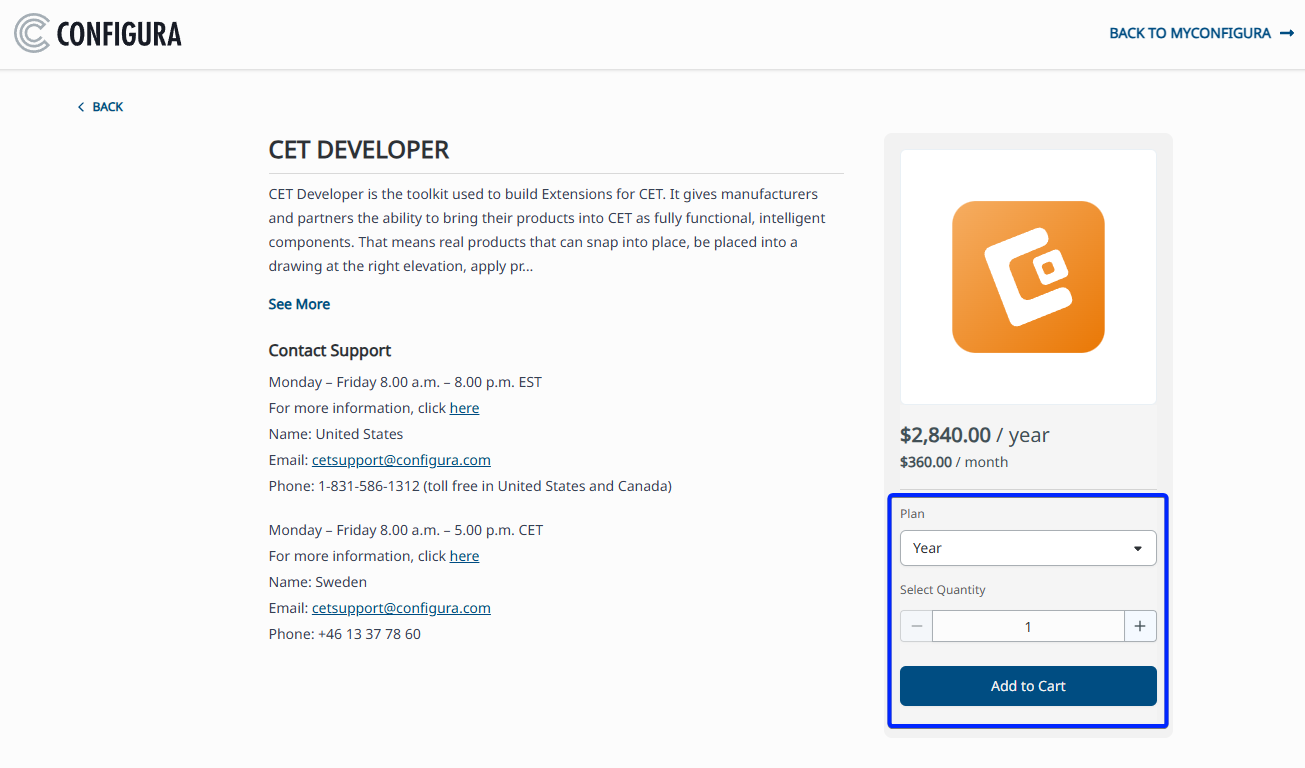Open the United States support 'here' link
Image resolution: width=1305 pixels, height=768 pixels.
464,408
